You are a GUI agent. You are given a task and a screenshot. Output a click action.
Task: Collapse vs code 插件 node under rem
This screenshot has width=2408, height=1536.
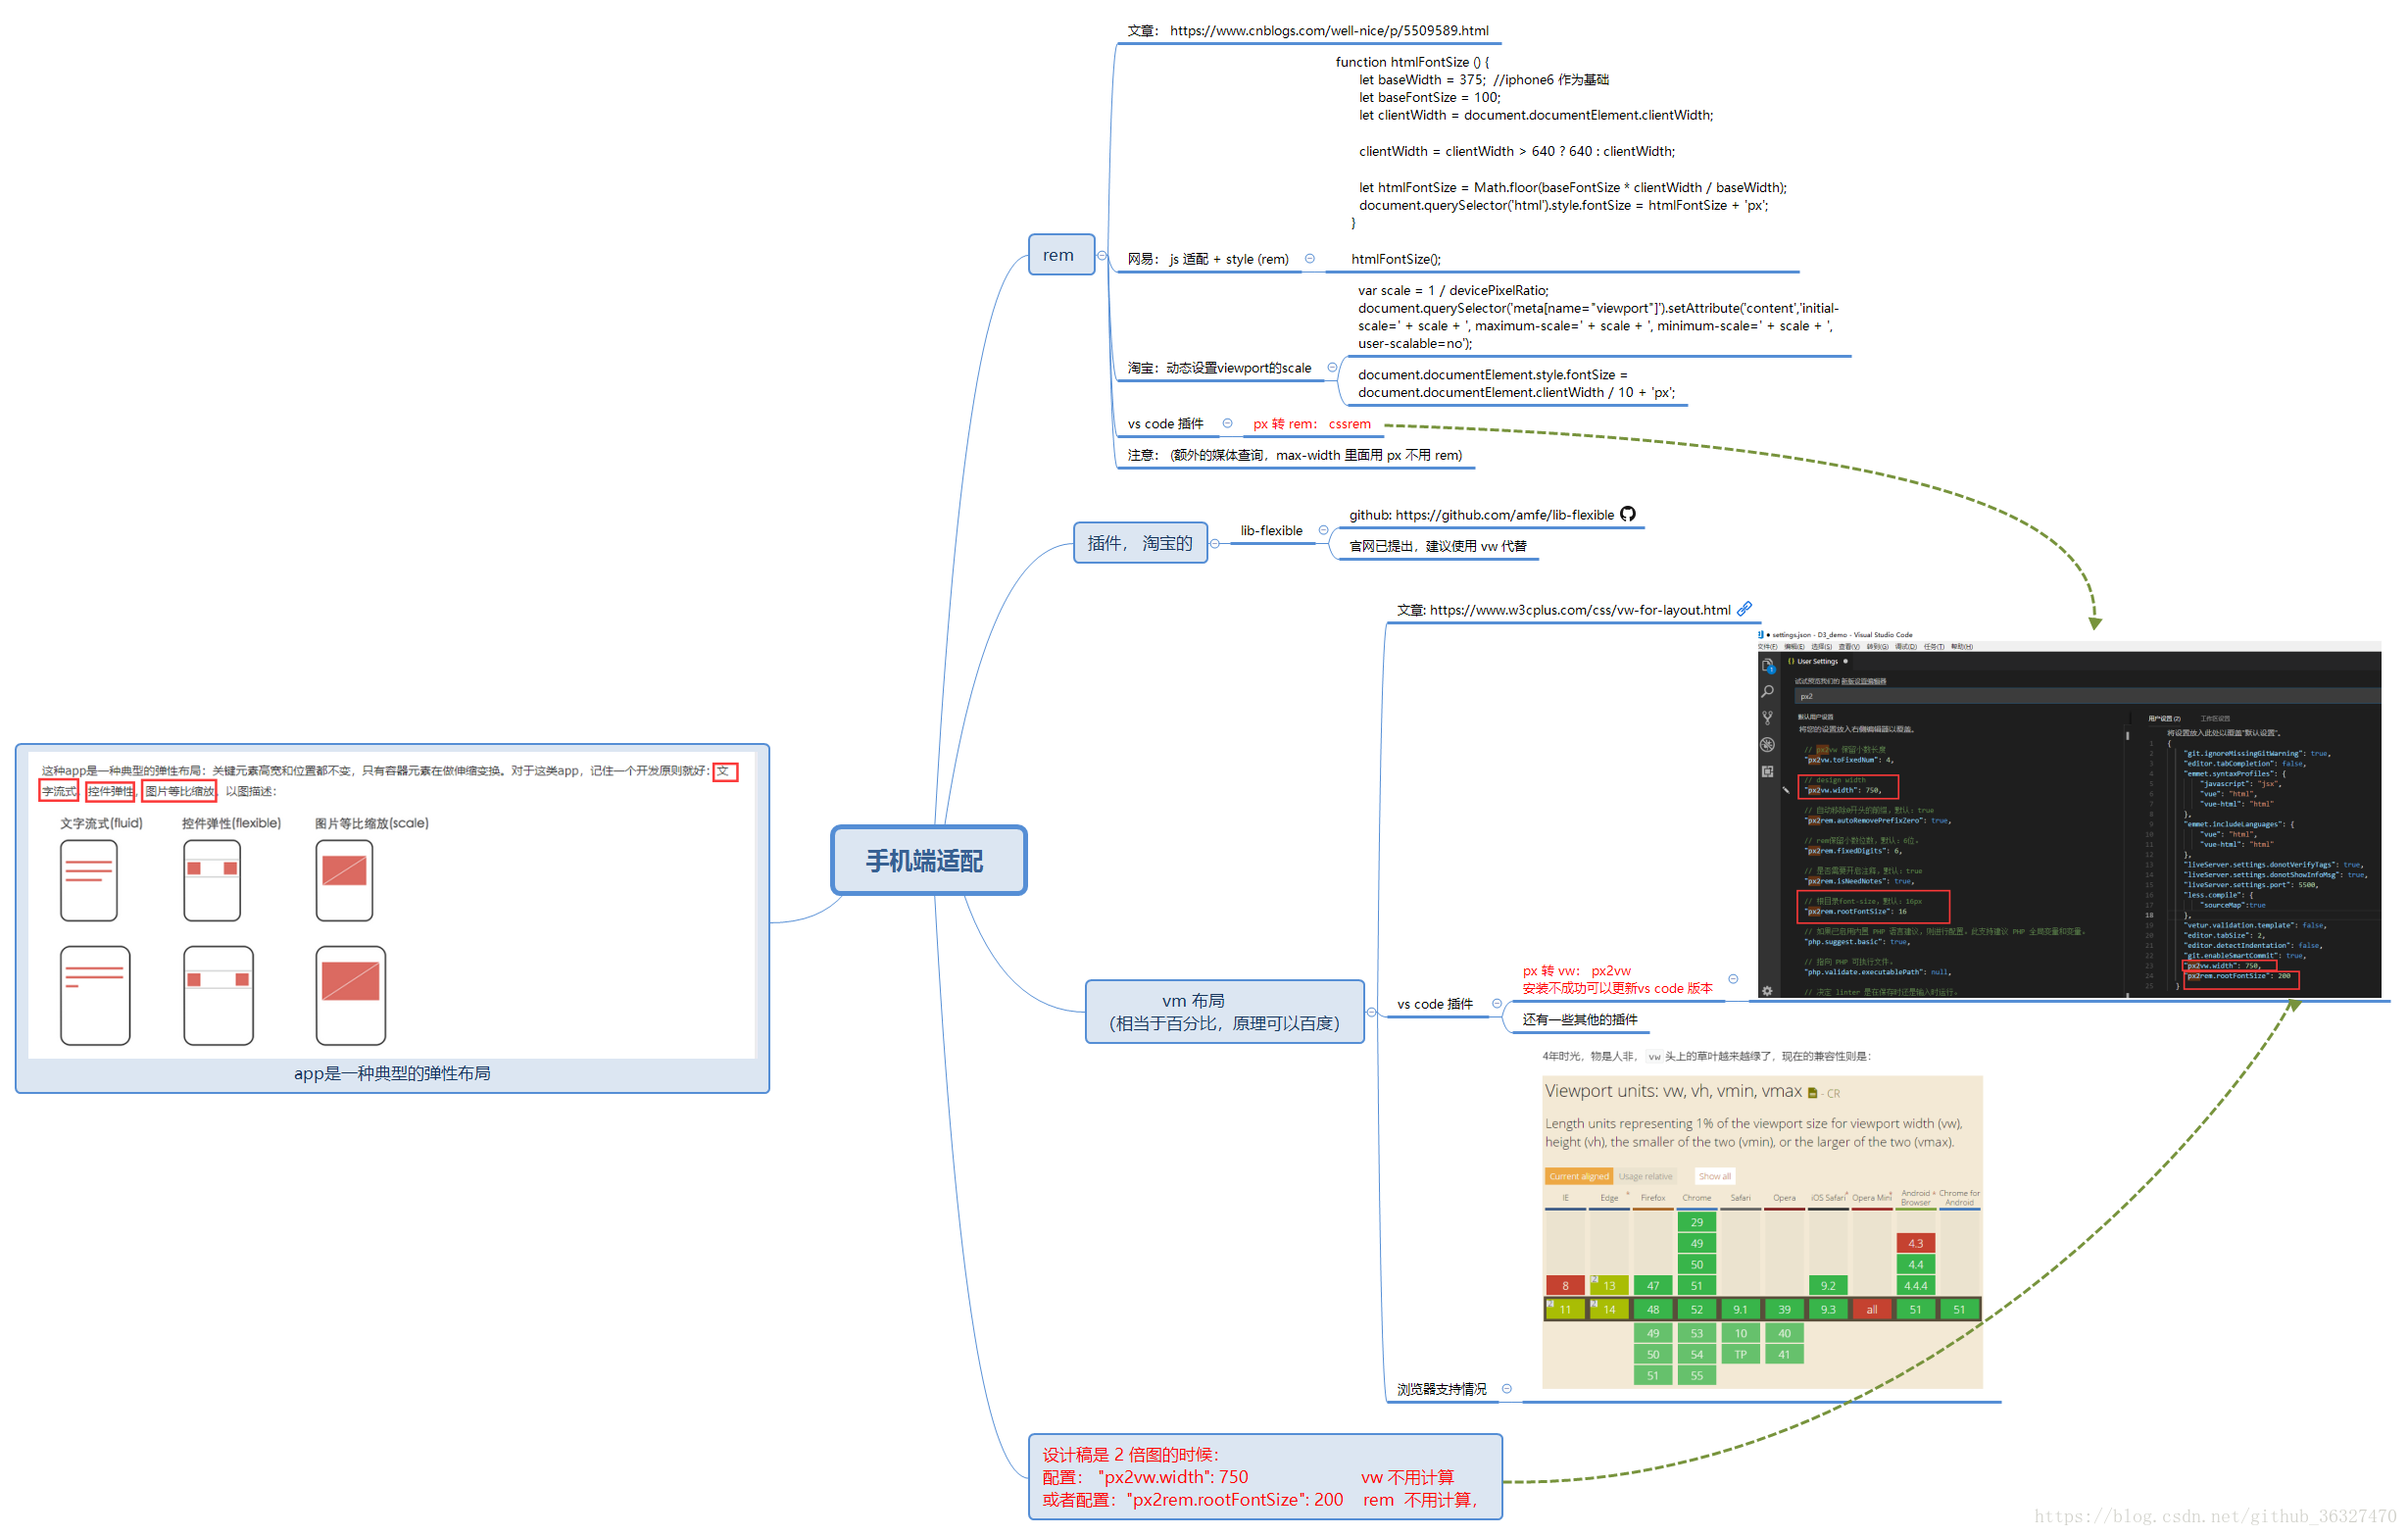[1228, 424]
